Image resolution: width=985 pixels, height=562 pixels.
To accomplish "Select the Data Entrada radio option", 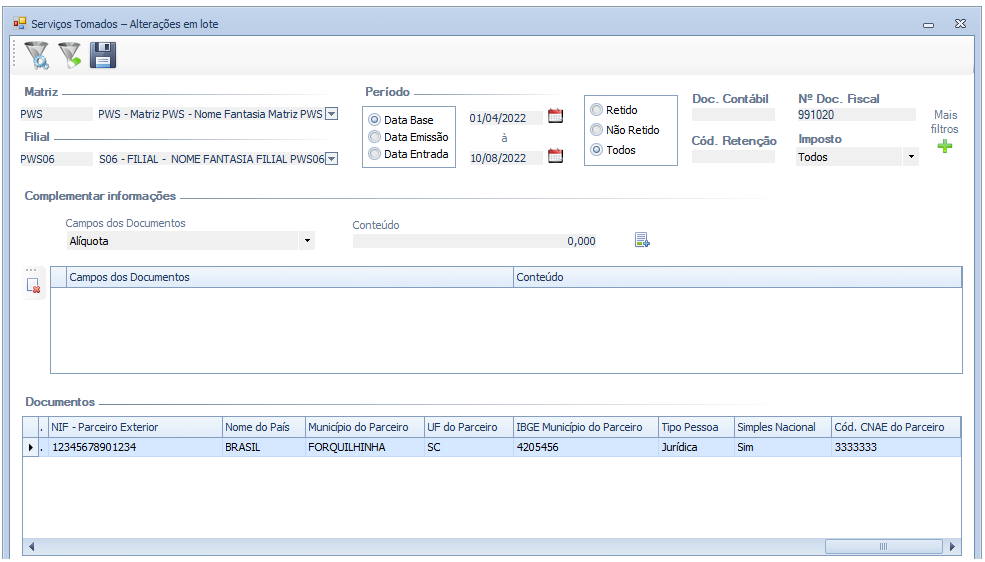I will [x=375, y=154].
